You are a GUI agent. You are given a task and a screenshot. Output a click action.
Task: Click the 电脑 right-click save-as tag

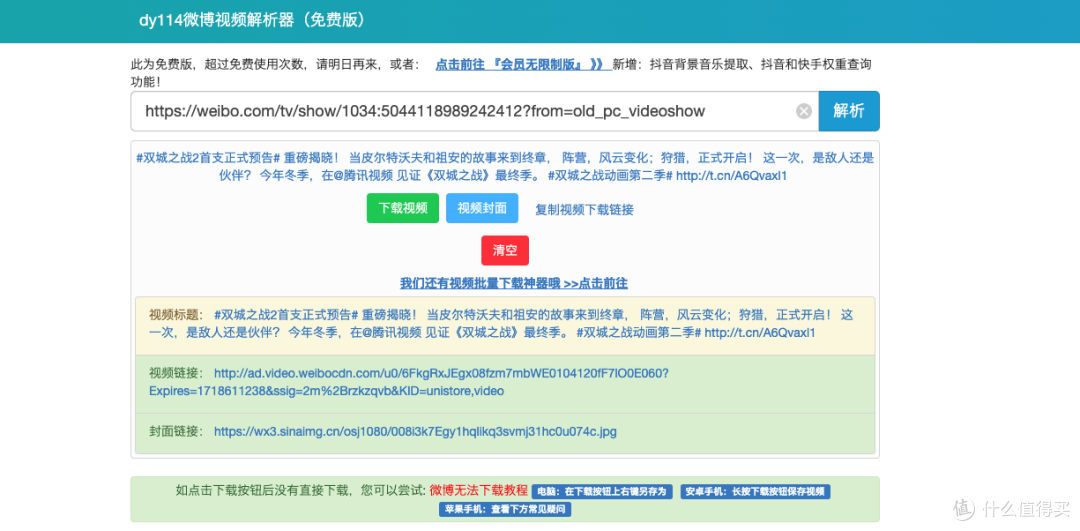tap(602, 492)
